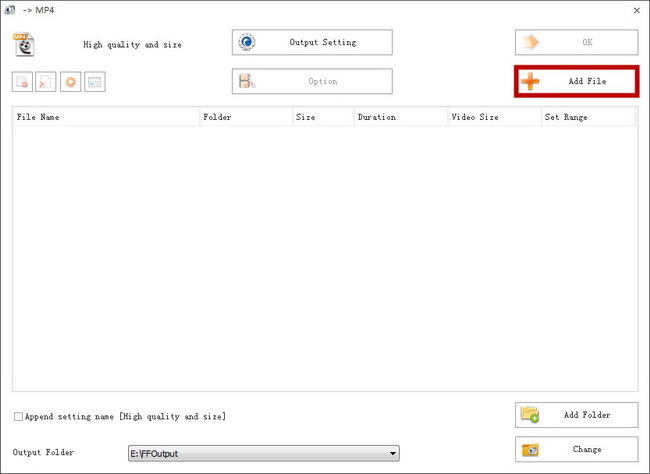
Task: Click the Video Size column header
Action: point(495,117)
